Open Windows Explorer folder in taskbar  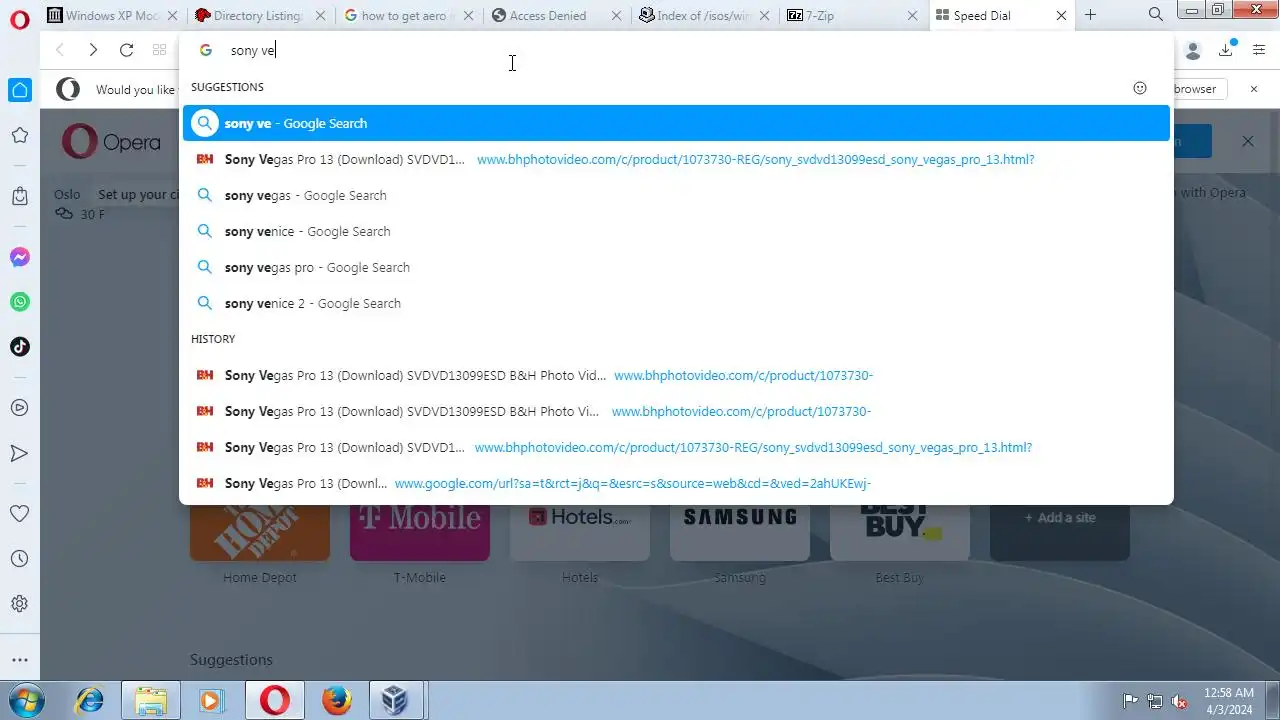150,700
